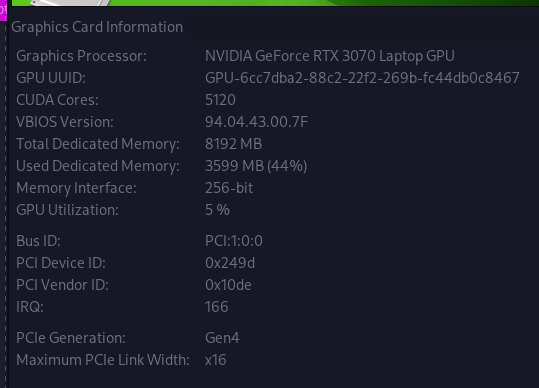539x388 pixels.
Task: Select the CUDA Cores value 5120
Action: click(x=220, y=100)
